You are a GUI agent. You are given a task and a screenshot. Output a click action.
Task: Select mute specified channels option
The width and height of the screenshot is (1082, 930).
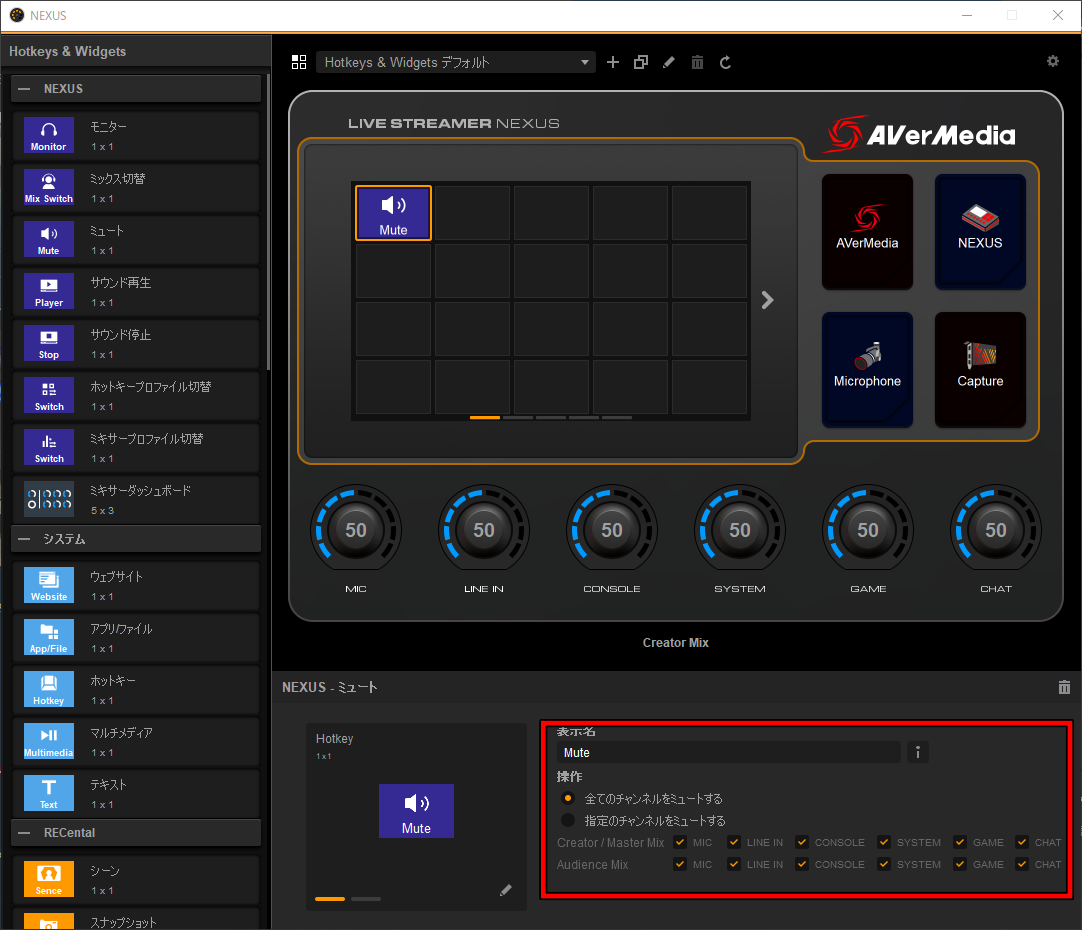[568, 820]
